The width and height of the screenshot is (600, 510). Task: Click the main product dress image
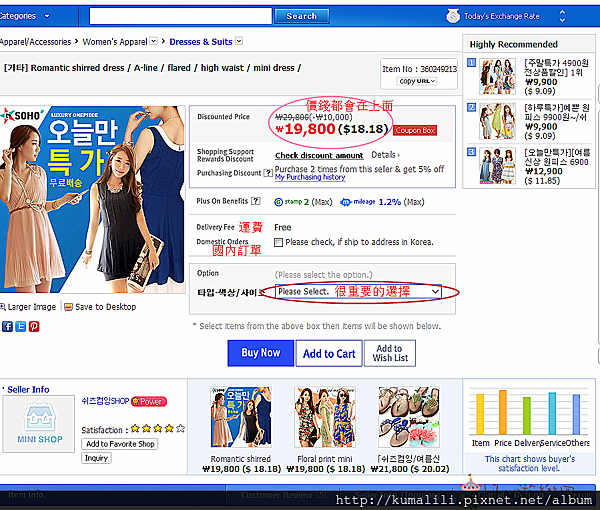click(93, 199)
